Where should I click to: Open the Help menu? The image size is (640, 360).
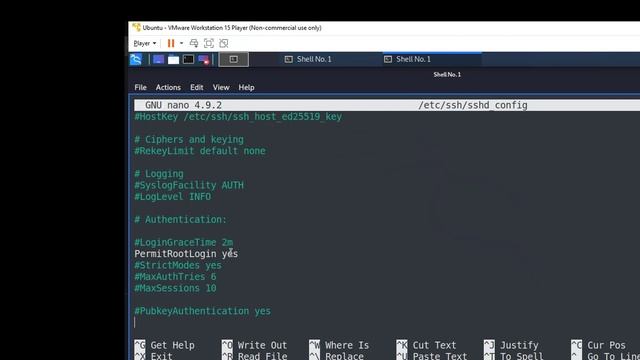pos(246,87)
